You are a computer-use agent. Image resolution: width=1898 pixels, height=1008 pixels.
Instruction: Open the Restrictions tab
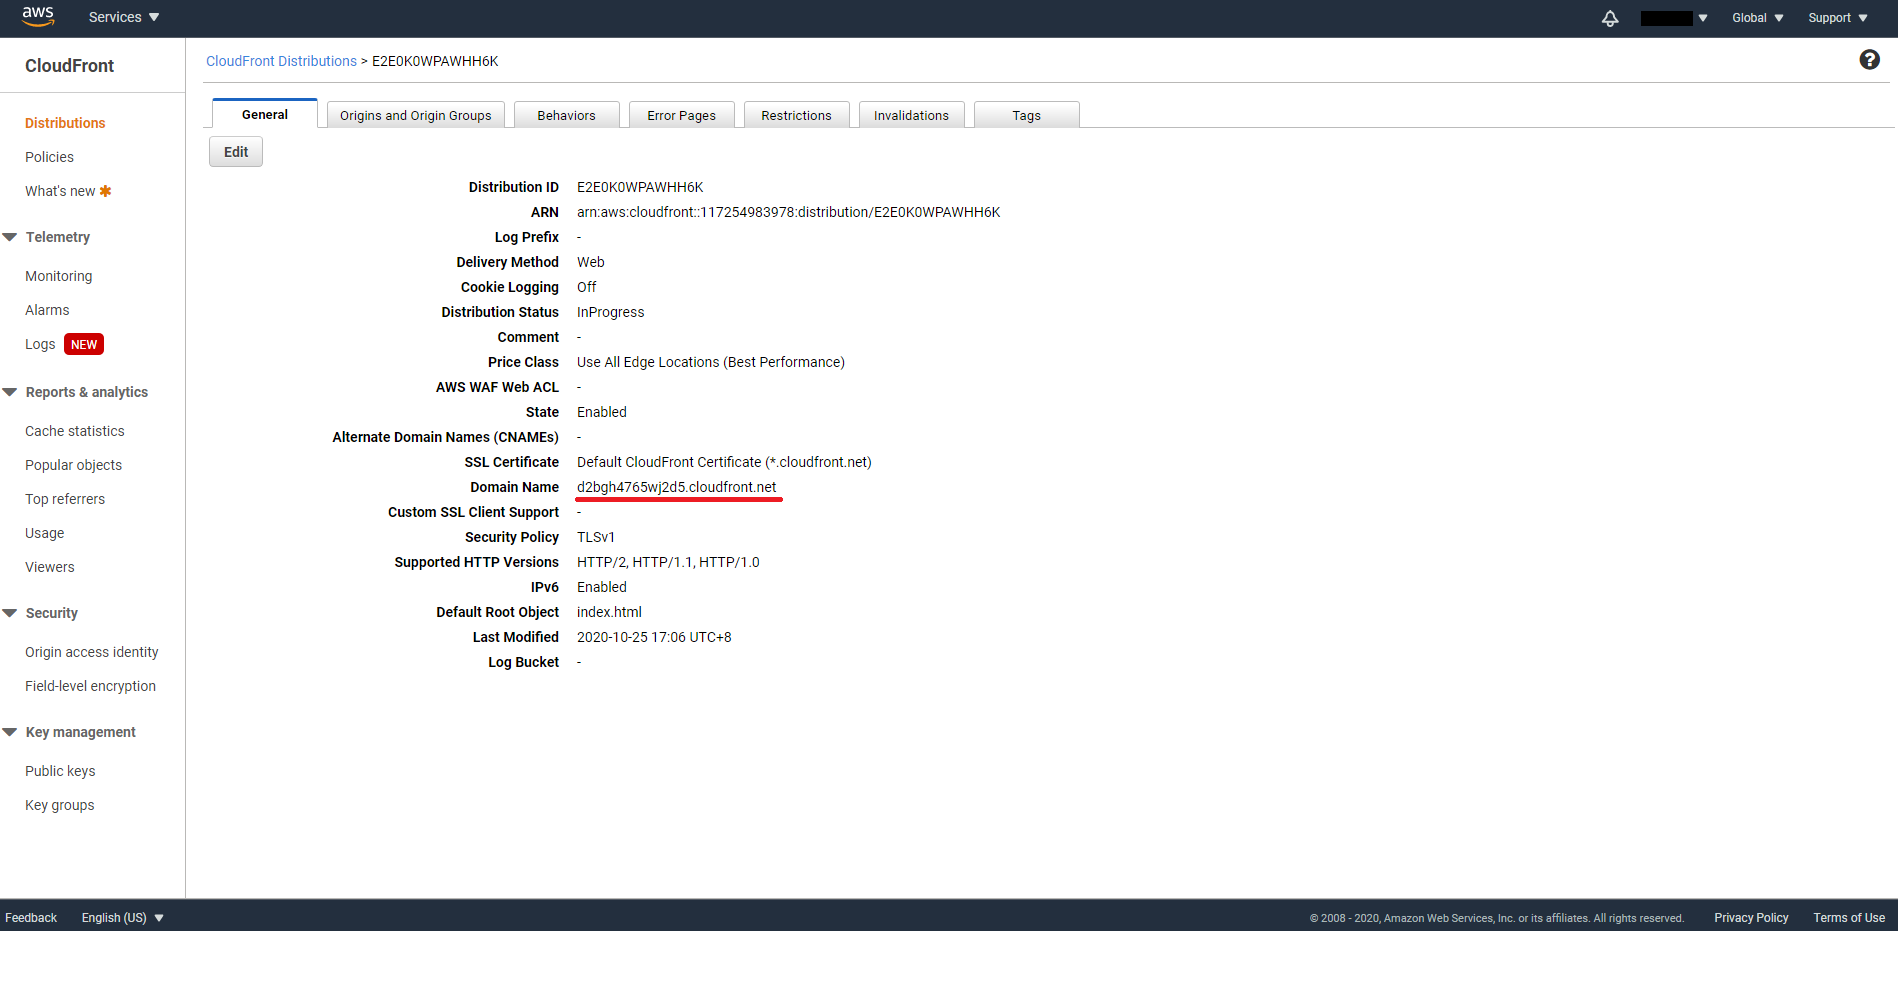pyautogui.click(x=796, y=115)
